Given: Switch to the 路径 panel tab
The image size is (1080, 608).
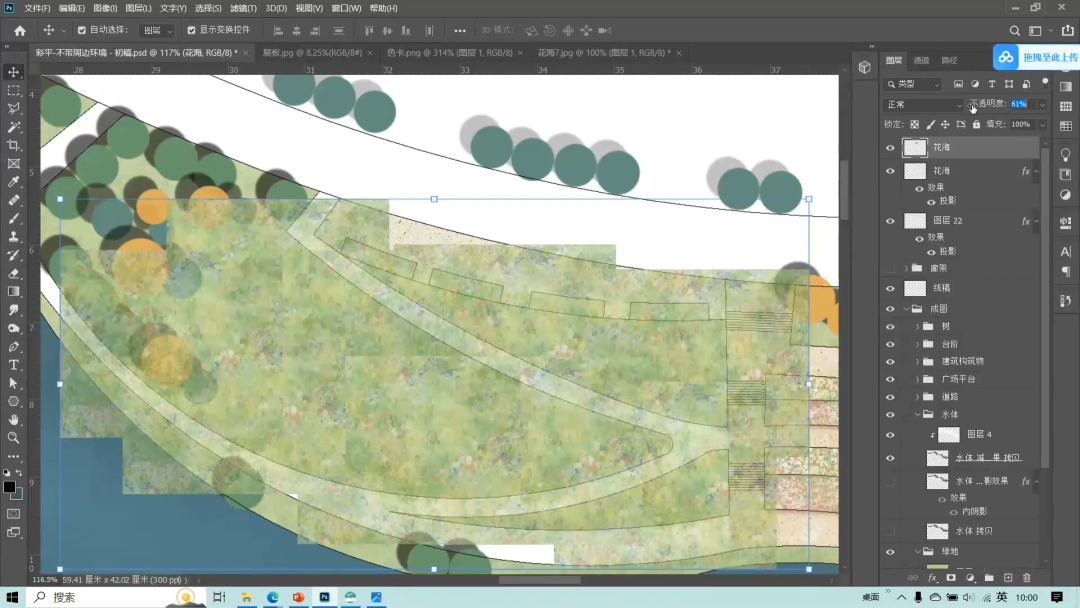Looking at the screenshot, I should point(949,61).
